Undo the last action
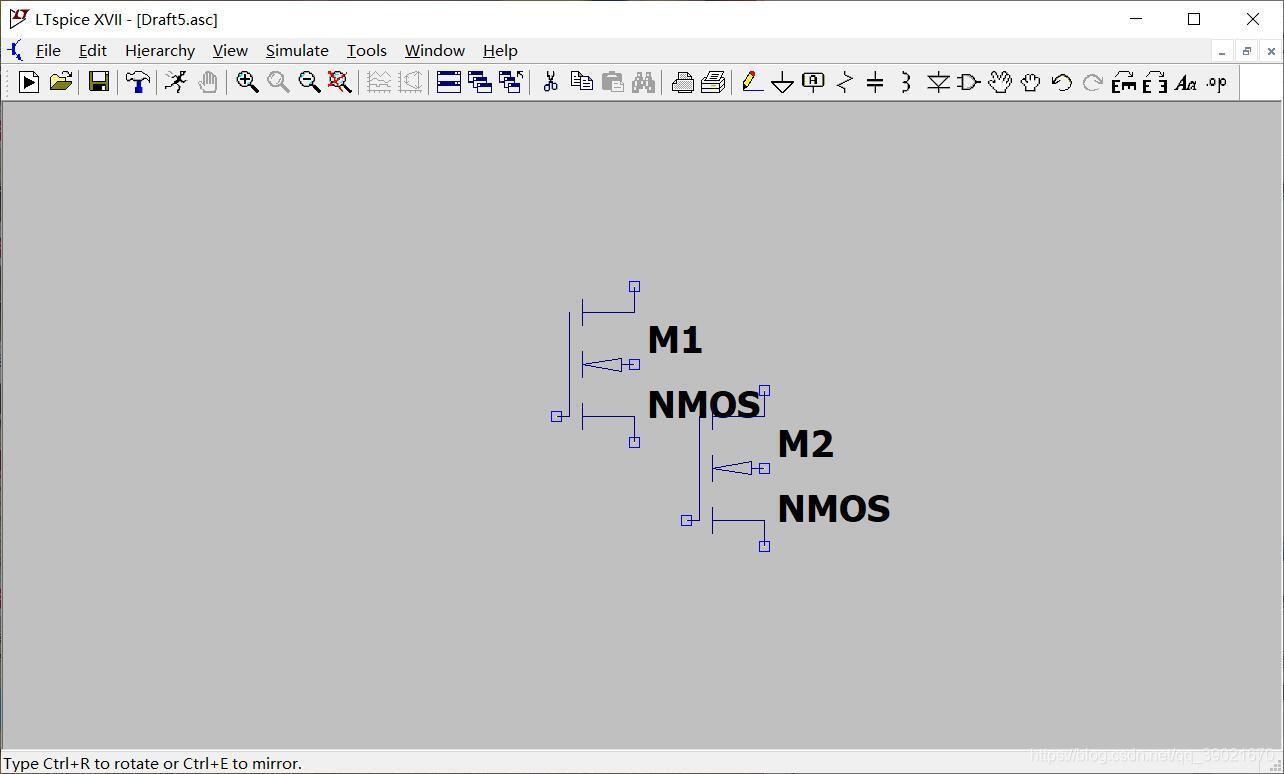1284x774 pixels. pos(1061,82)
